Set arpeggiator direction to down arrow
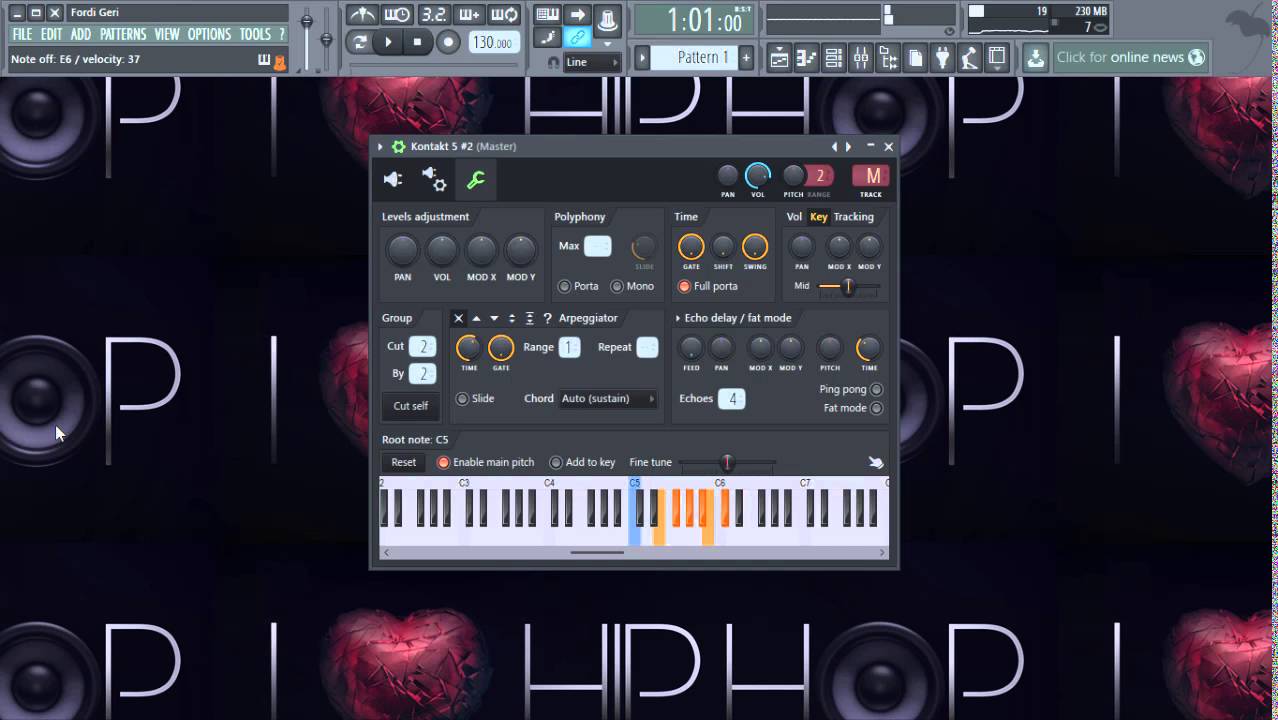 494,318
